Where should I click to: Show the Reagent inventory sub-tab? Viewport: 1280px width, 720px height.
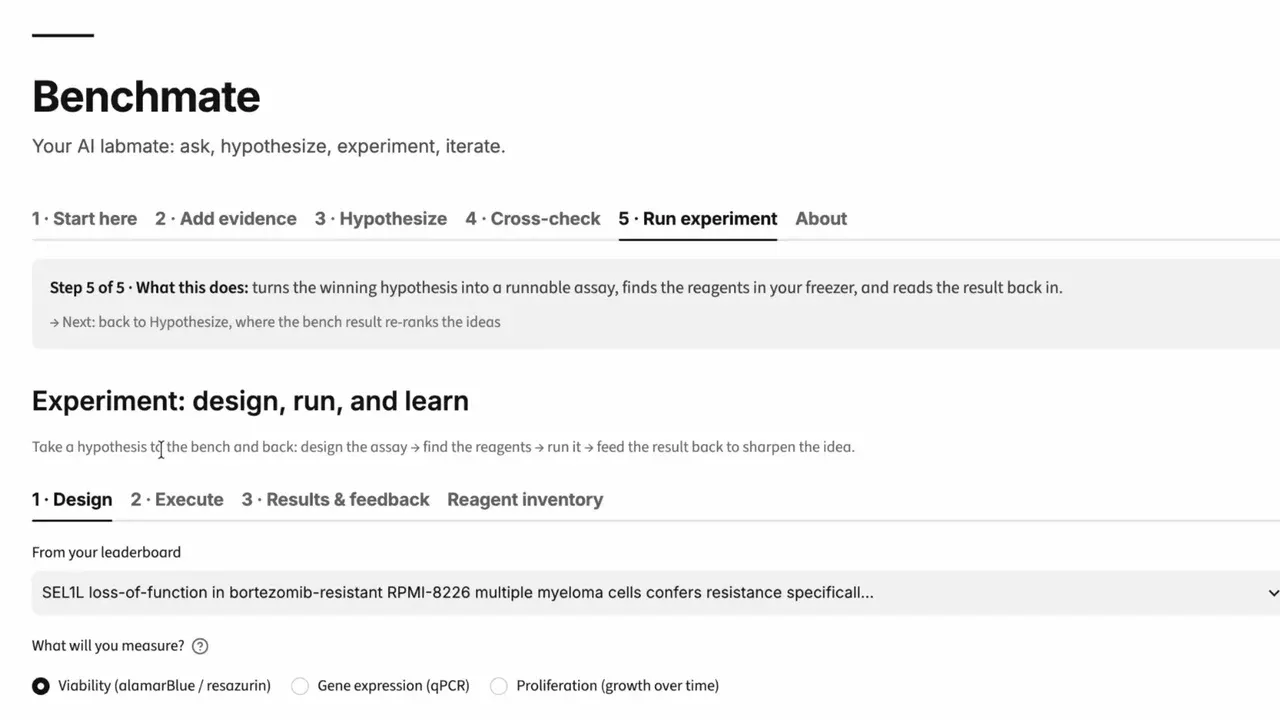(525, 500)
